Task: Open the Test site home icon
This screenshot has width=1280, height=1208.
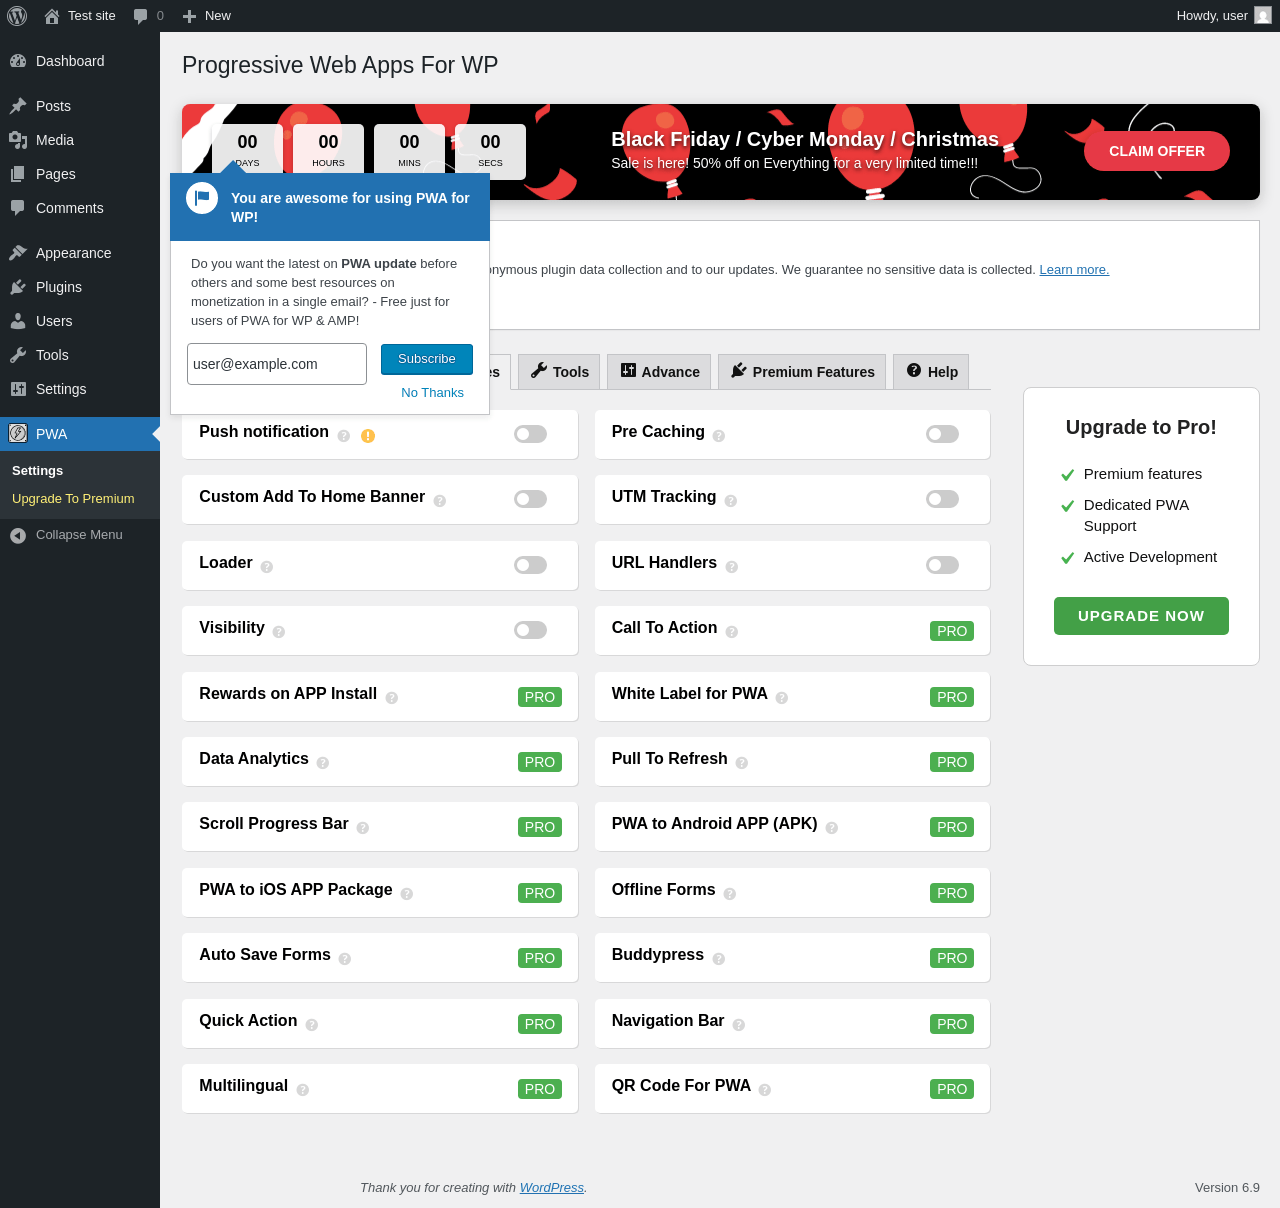Action: (52, 16)
